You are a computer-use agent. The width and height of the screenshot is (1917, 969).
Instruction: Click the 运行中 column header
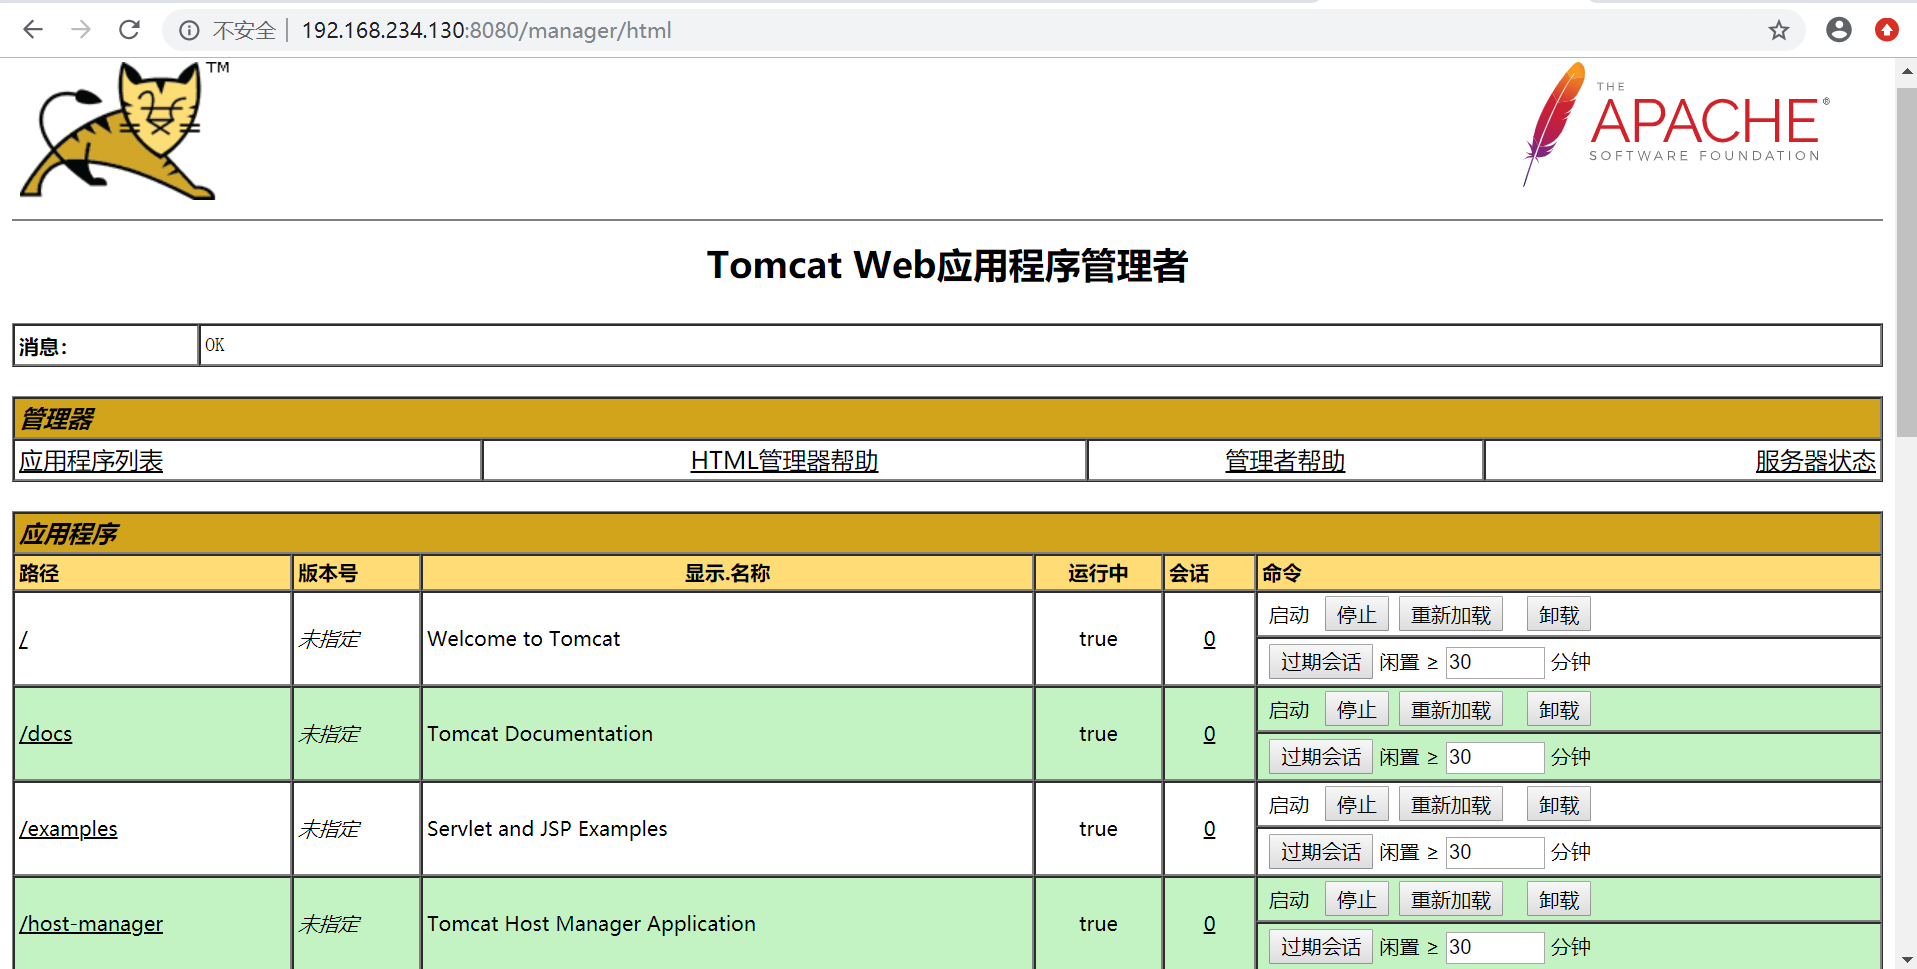click(x=1098, y=573)
